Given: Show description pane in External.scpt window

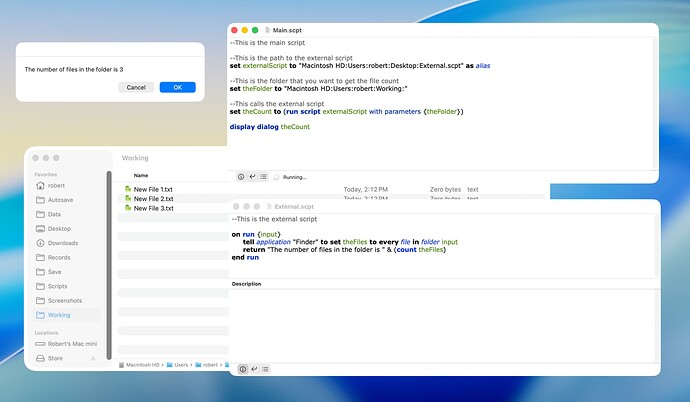Looking at the screenshot, I should (x=242, y=369).
